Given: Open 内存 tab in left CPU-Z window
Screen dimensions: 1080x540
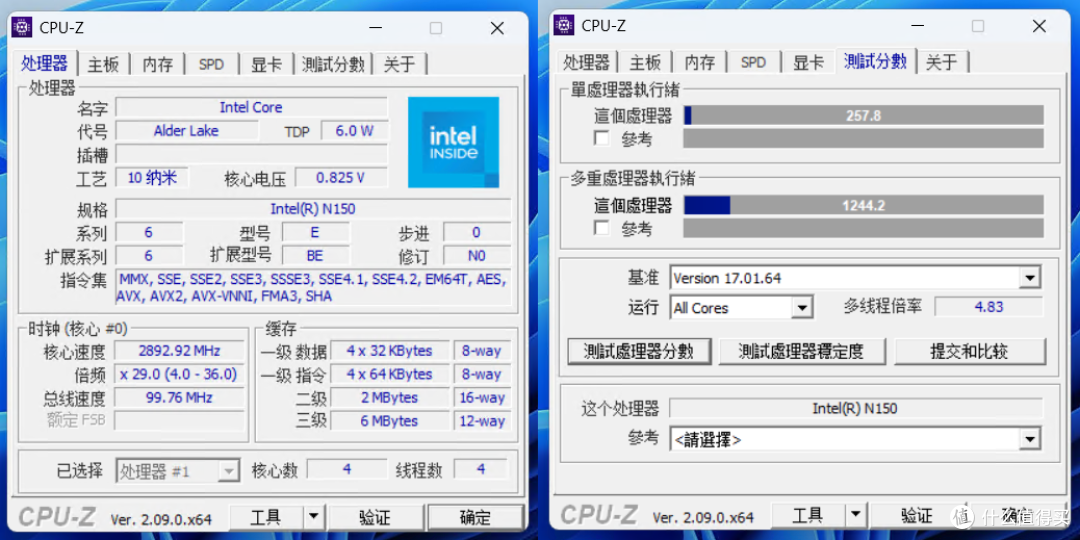Looking at the screenshot, I should coord(158,65).
